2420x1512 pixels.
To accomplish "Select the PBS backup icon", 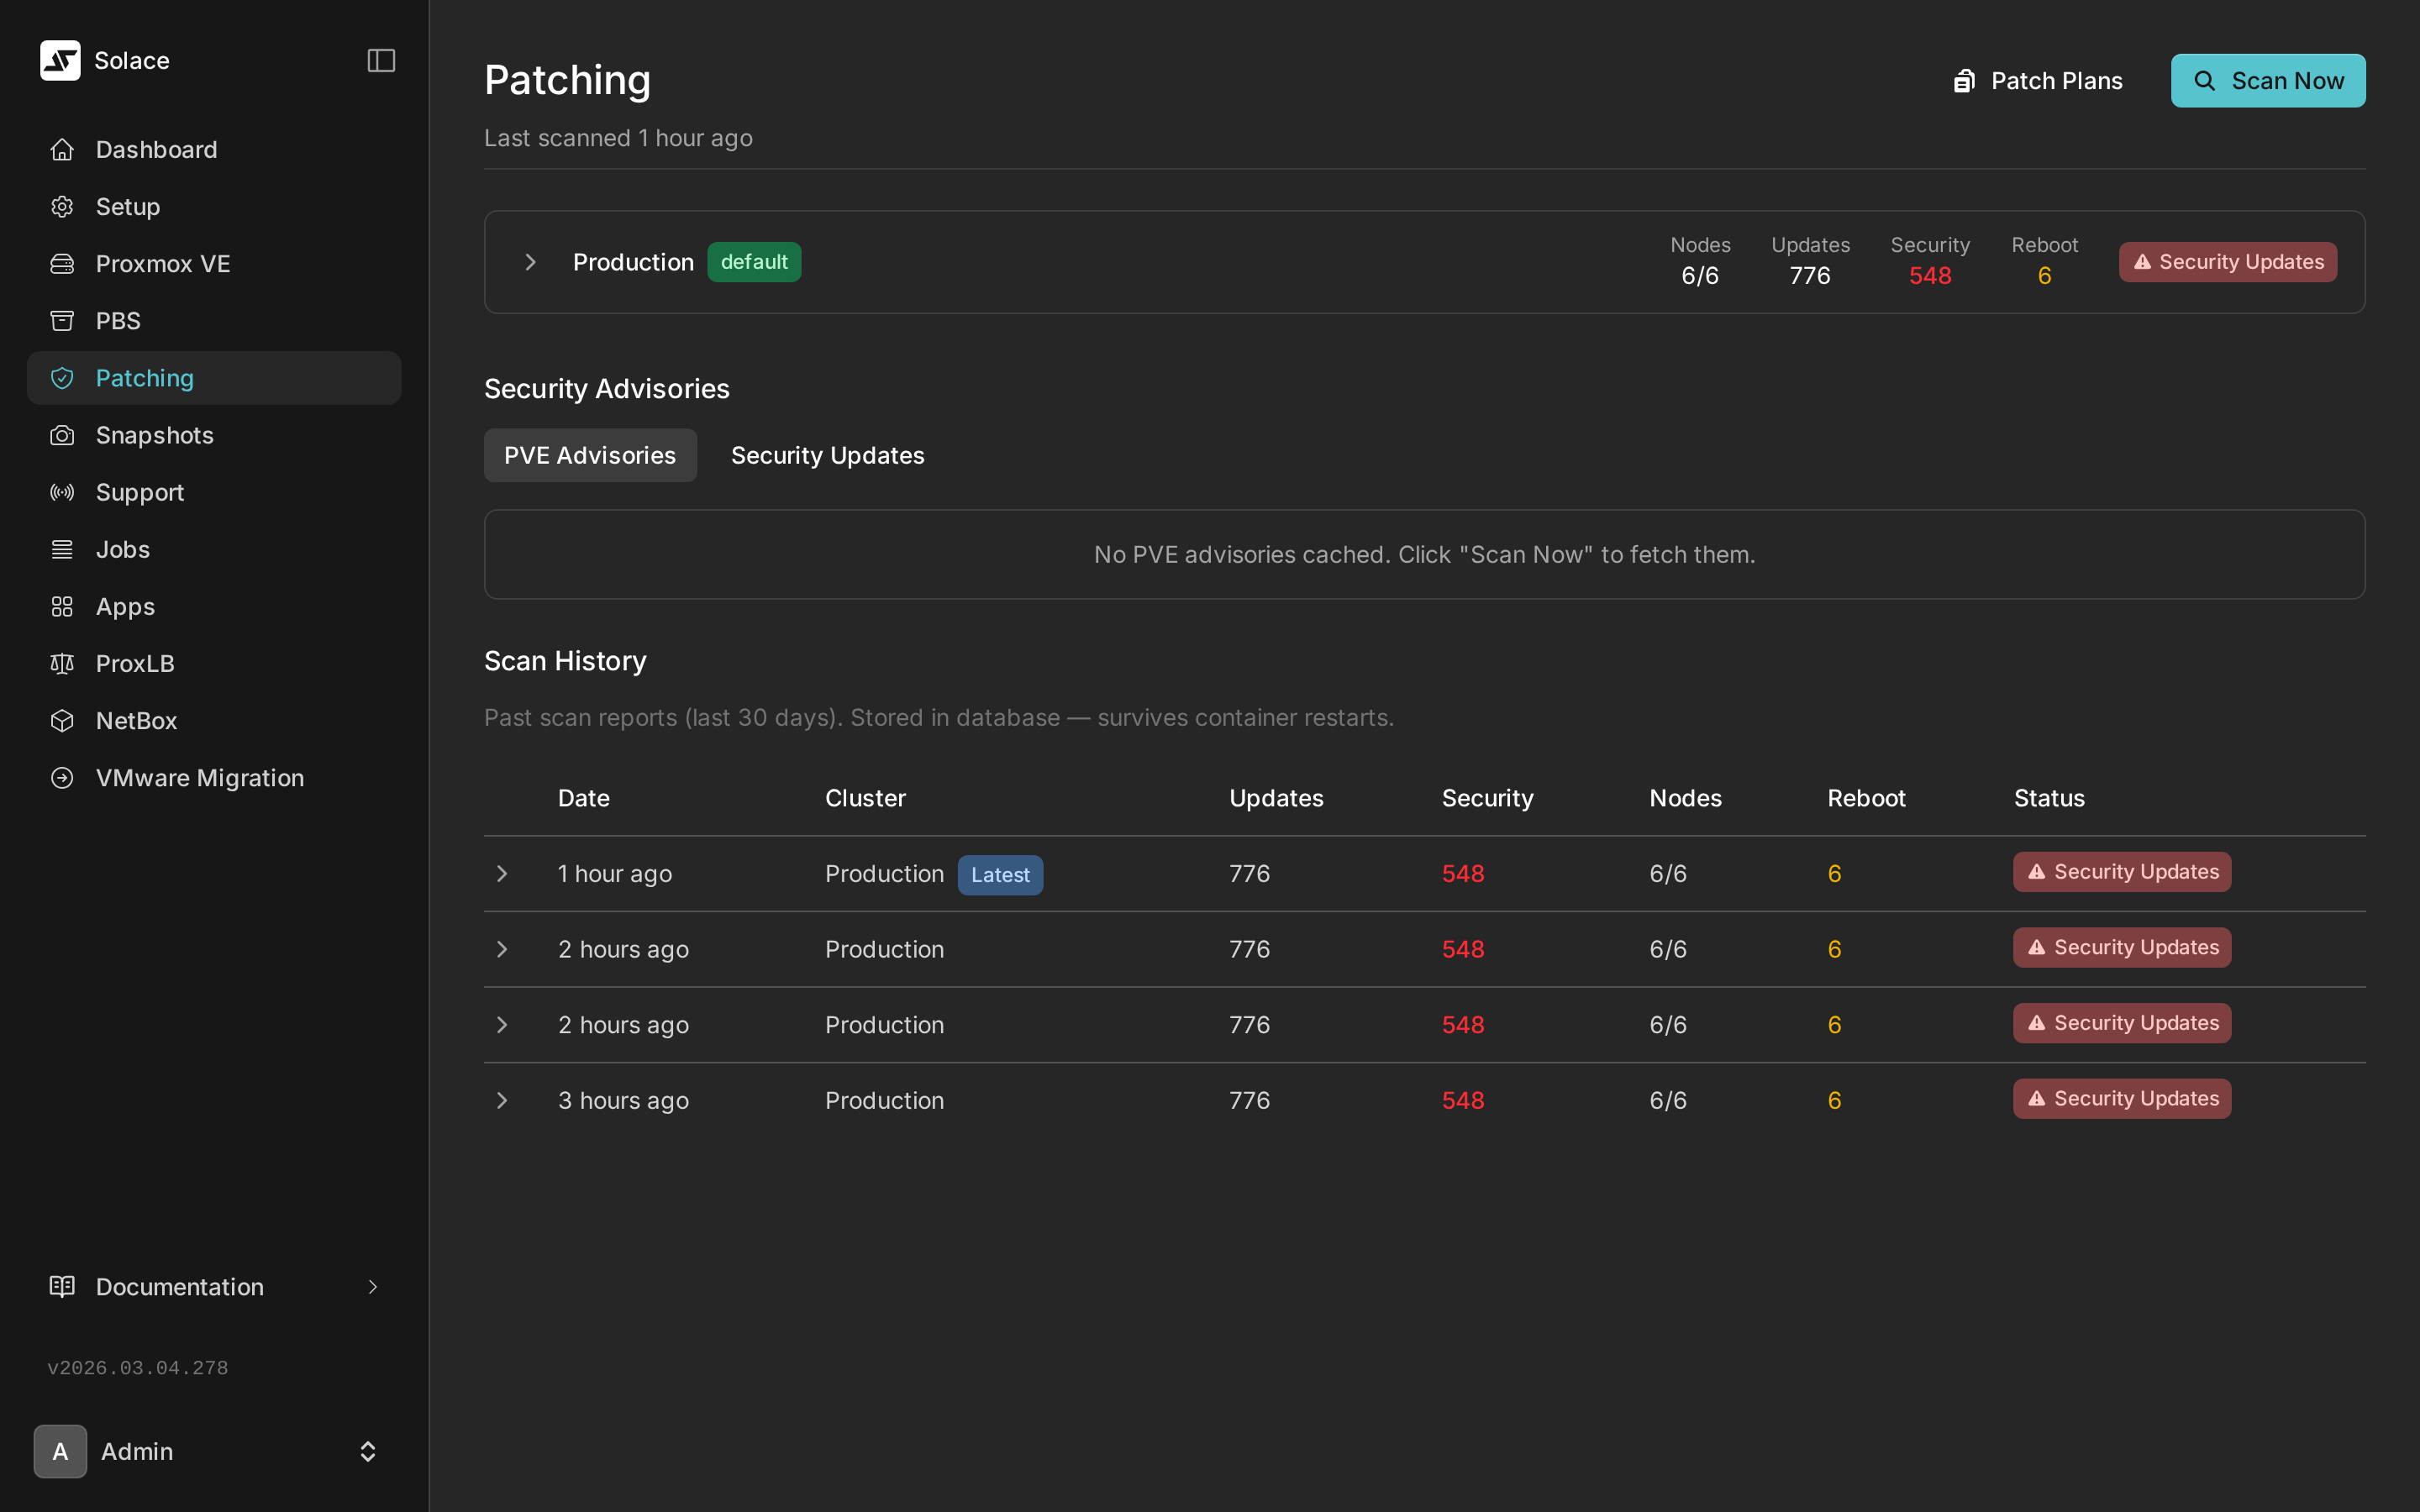I will point(61,320).
